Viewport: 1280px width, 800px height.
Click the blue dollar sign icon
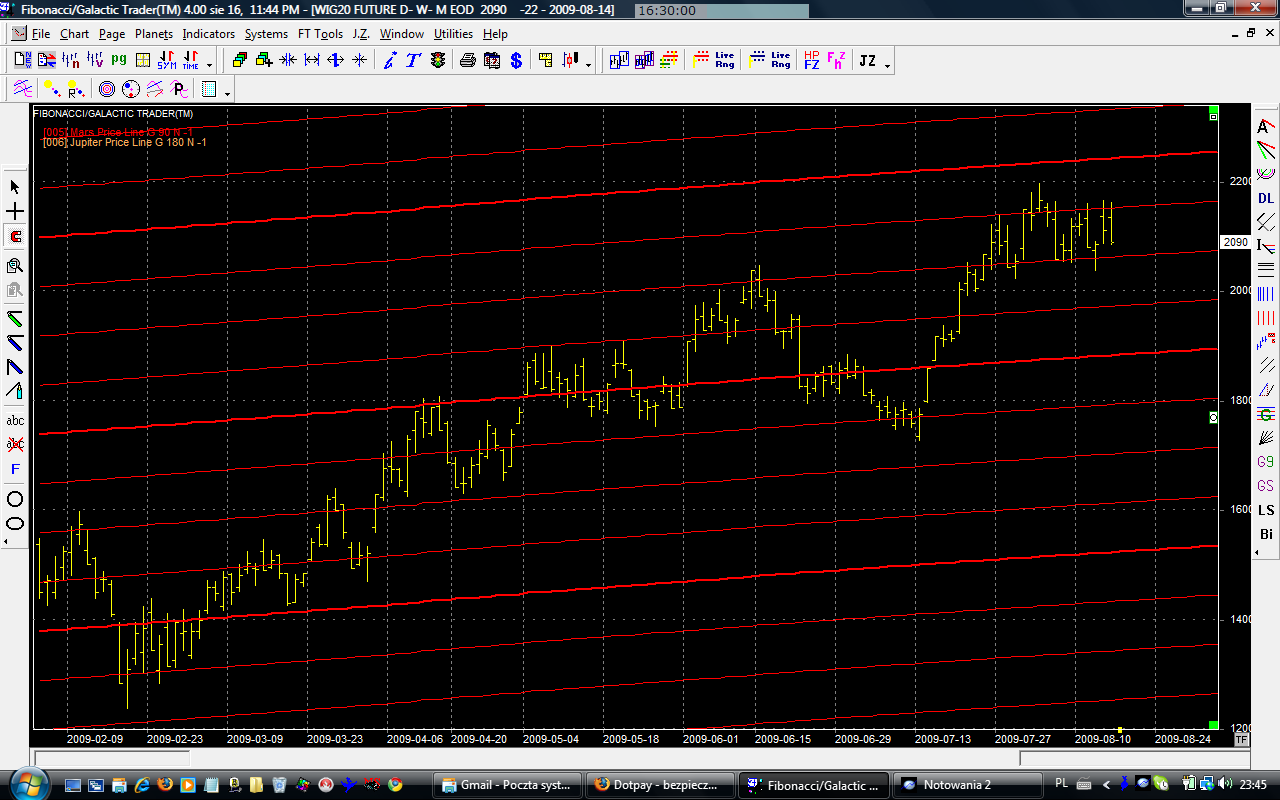click(516, 61)
